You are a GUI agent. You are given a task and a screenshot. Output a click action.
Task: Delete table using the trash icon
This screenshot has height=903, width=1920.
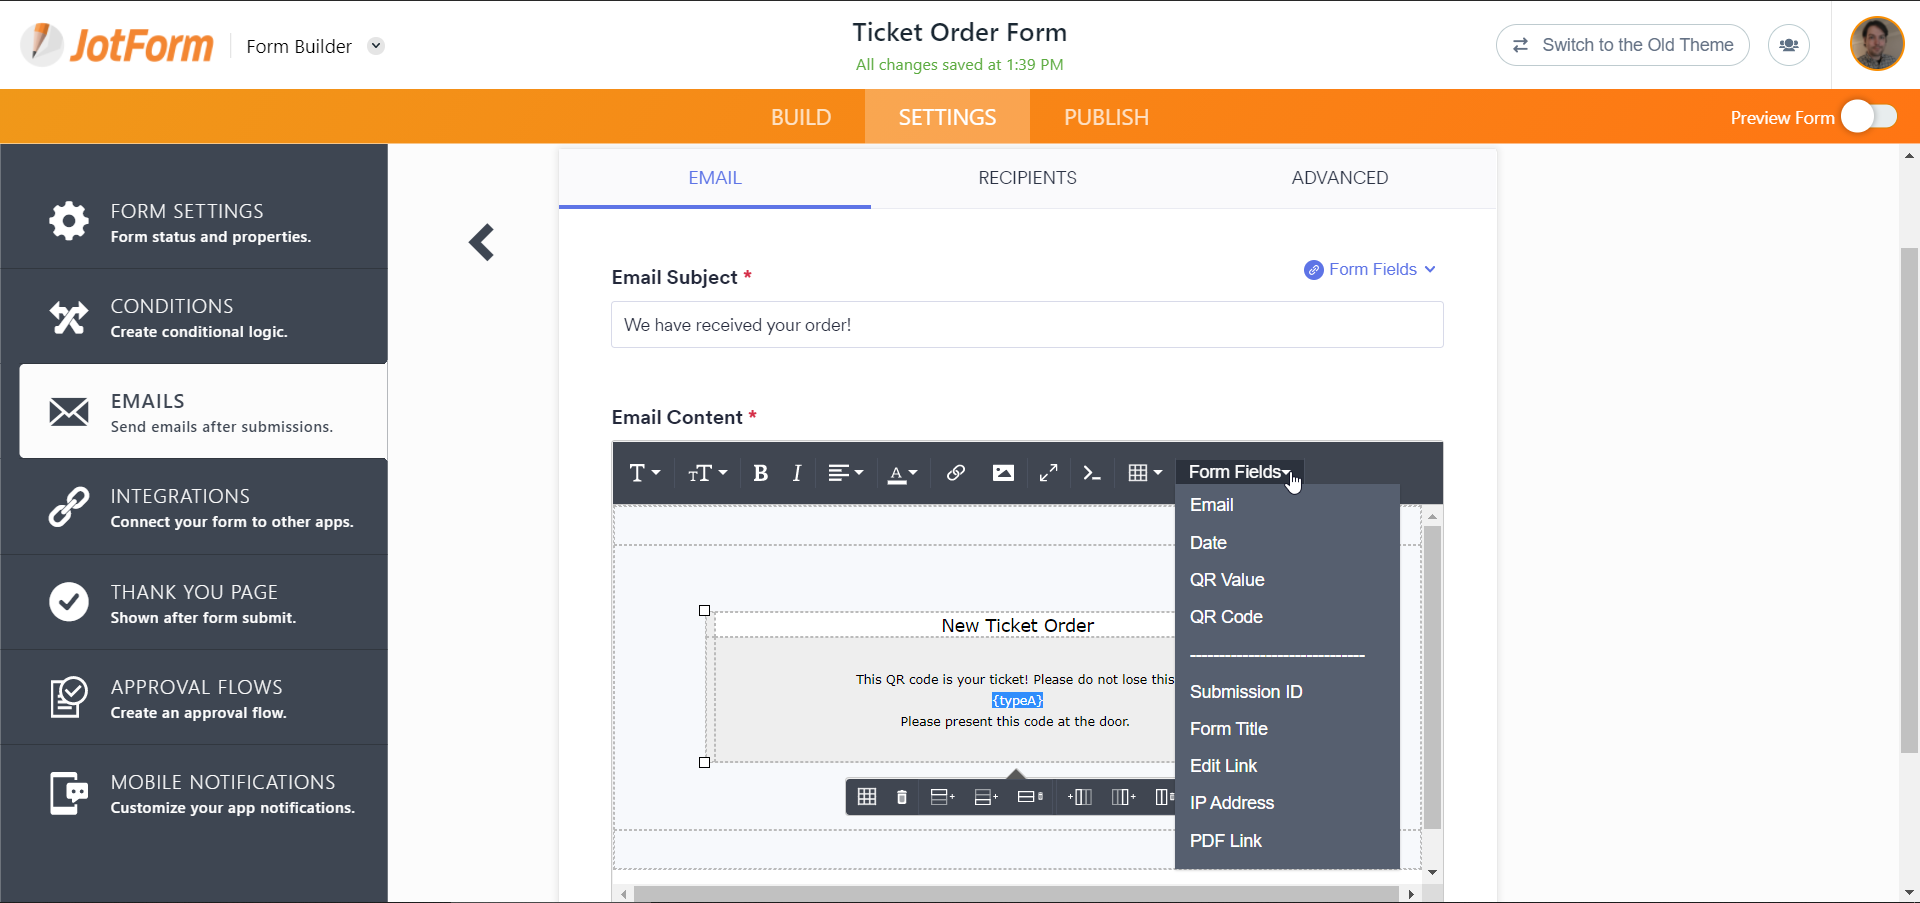click(902, 797)
